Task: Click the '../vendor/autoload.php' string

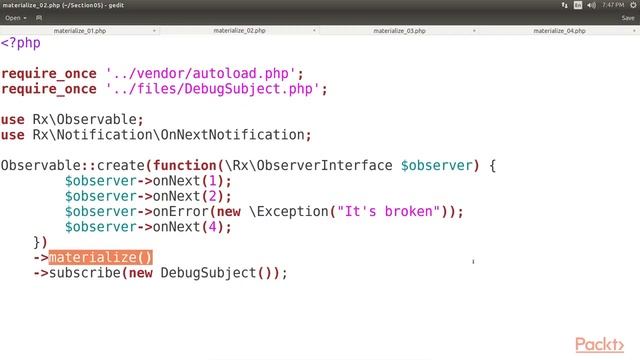Action: point(200,73)
